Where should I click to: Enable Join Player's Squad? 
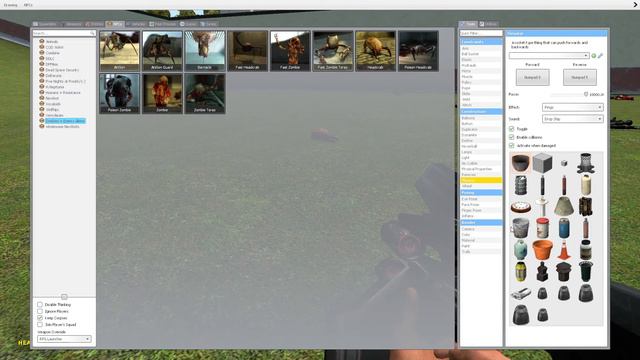tap(40, 324)
